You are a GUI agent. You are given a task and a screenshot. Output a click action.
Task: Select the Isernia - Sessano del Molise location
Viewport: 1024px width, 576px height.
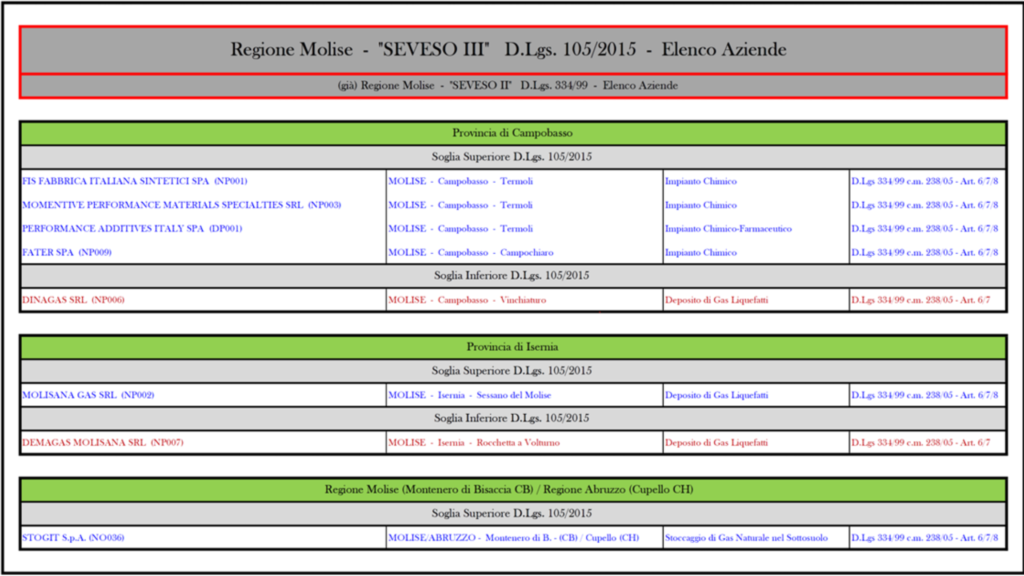470,395
